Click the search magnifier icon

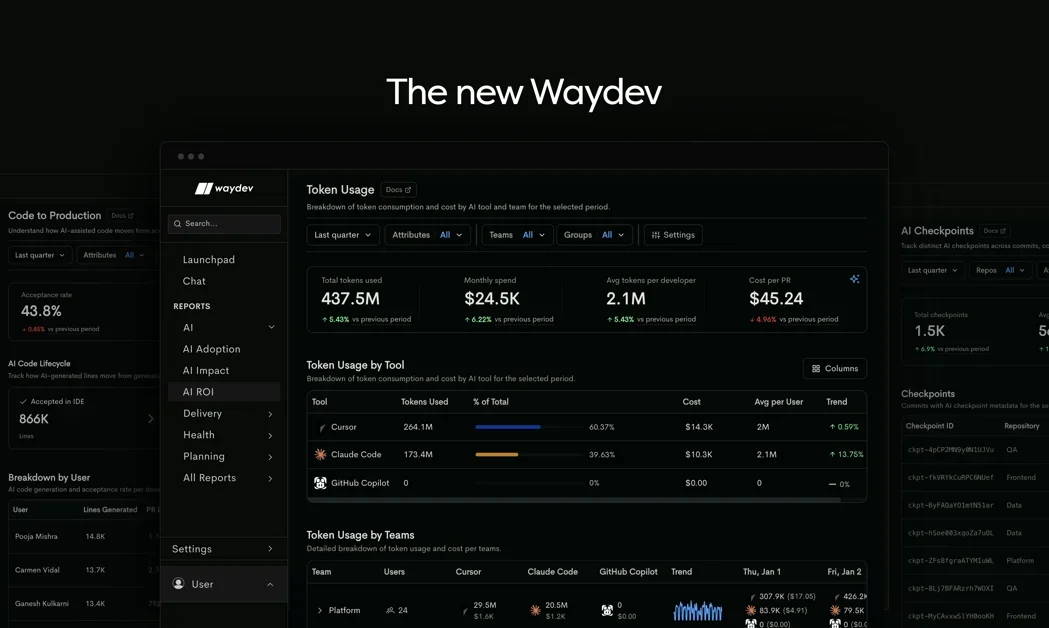tap(177, 224)
